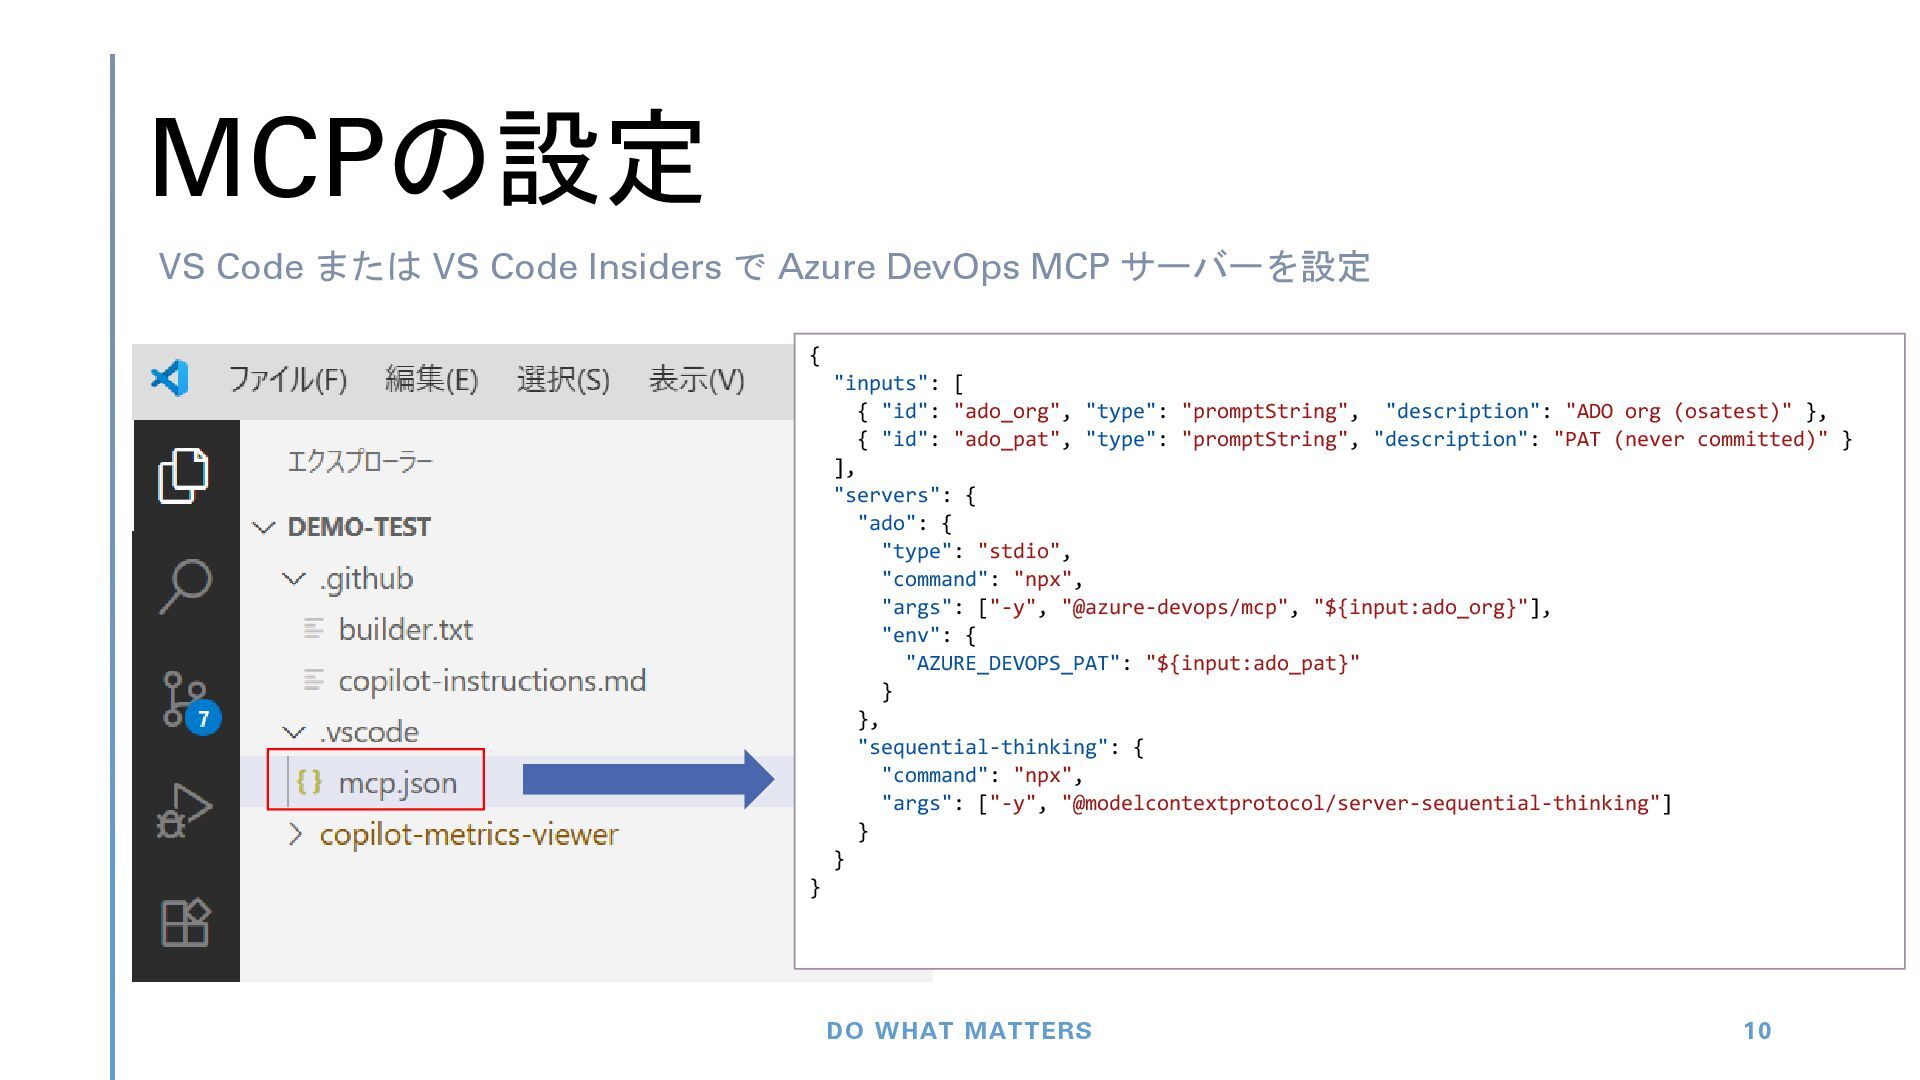Image resolution: width=1920 pixels, height=1080 pixels.
Task: Collapse the .github folder chevron
Action: coord(293,578)
